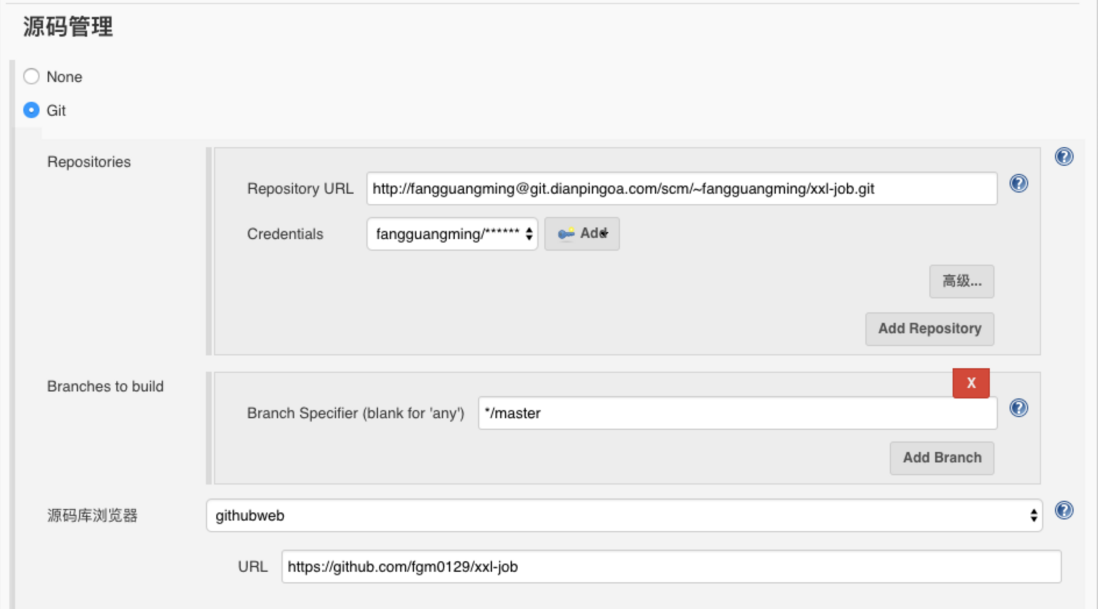The height and width of the screenshot is (609, 1098).
Task: Open help icon beside 源码库浏览器 dropdown
Action: (x=1064, y=510)
